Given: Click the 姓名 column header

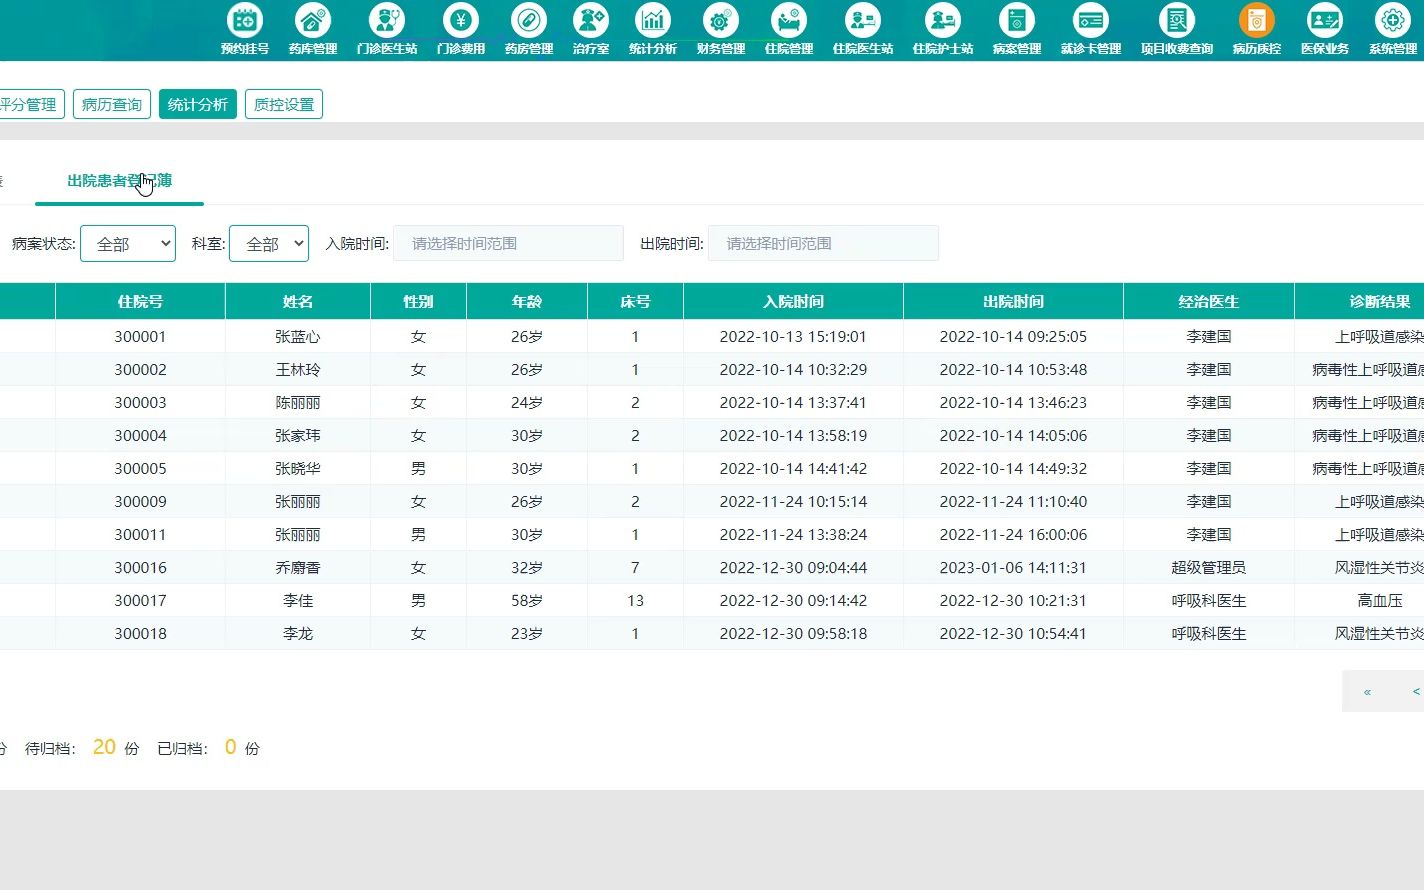Looking at the screenshot, I should (x=298, y=301).
